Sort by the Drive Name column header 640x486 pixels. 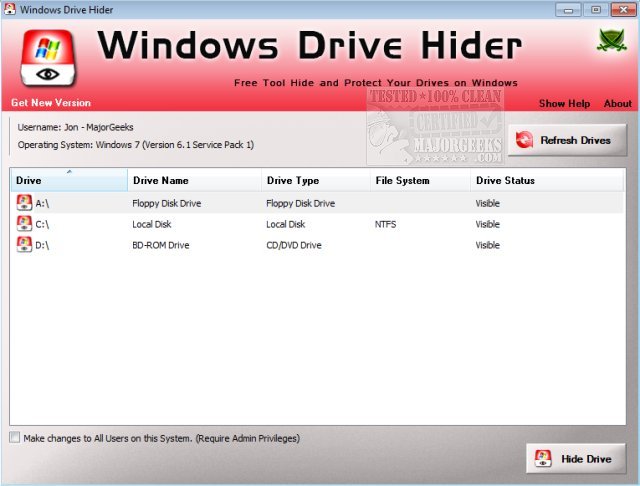(x=194, y=180)
